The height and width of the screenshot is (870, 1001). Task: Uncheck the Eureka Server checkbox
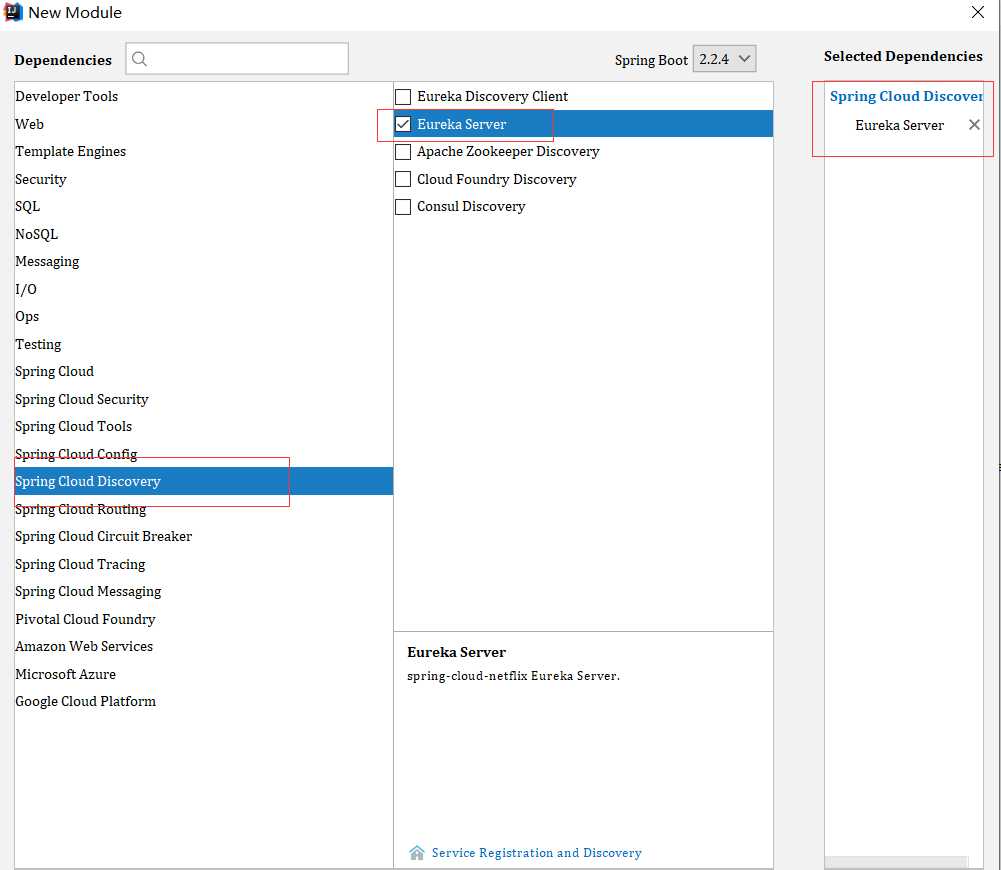click(x=403, y=124)
